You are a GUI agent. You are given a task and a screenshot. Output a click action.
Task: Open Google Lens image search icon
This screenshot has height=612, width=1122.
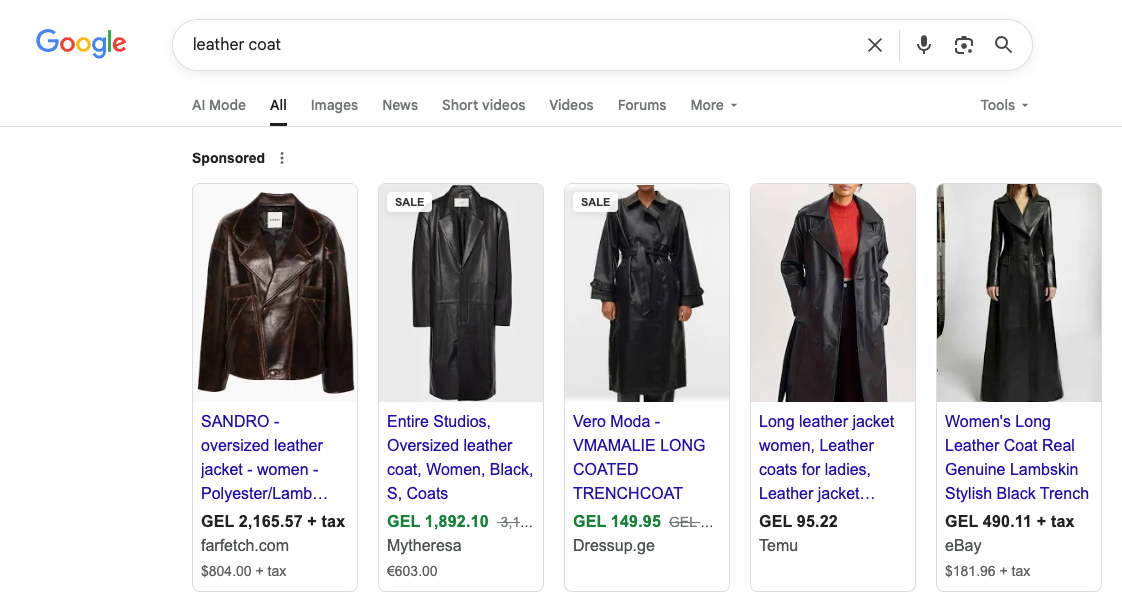click(x=963, y=45)
